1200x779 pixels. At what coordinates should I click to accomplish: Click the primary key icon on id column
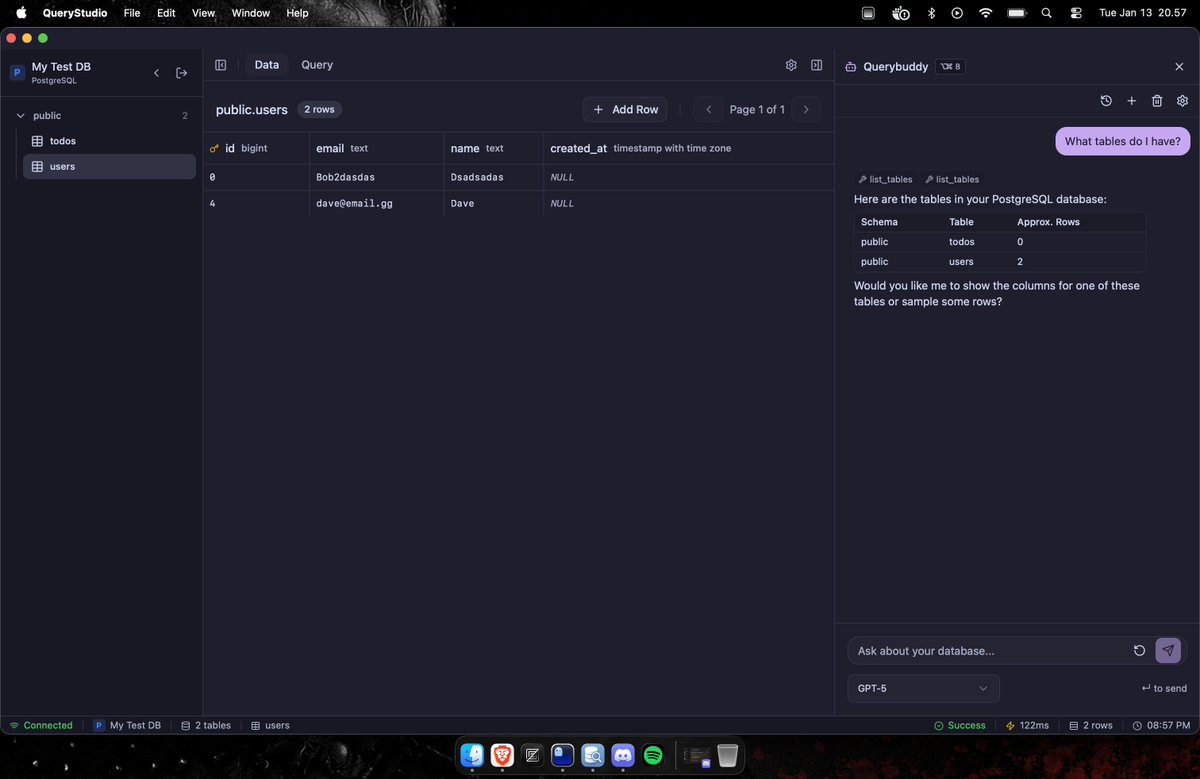click(214, 148)
